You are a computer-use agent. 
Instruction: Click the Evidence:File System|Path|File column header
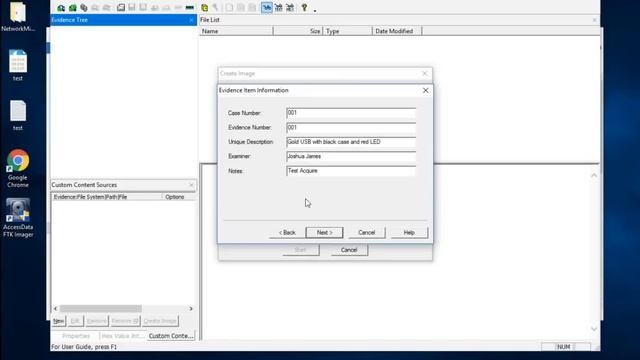pyautogui.click(x=107, y=197)
